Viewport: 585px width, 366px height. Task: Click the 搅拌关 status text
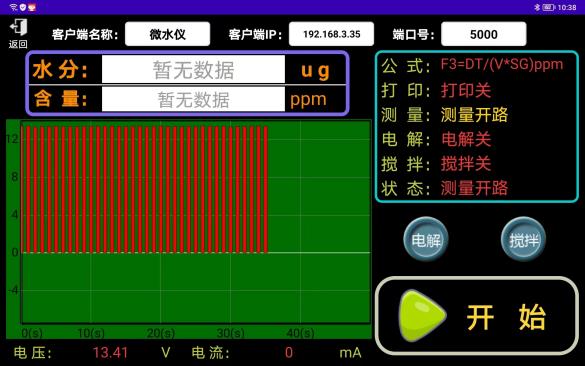click(466, 164)
